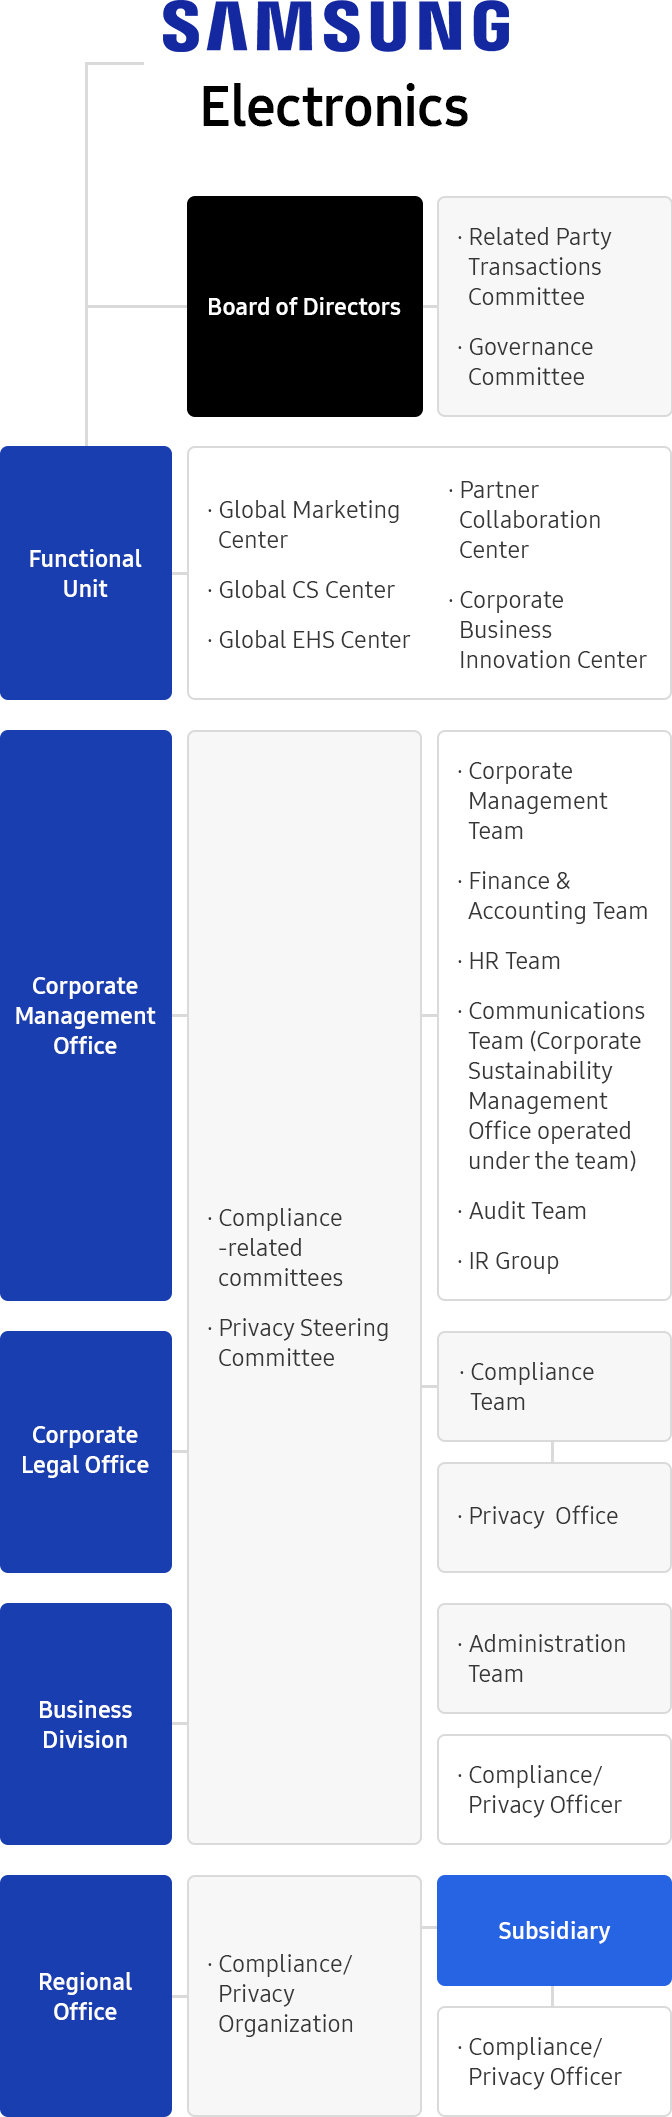This screenshot has width=672, height=2117.
Task: Select the Corporate Management Office box
Action: [x=85, y=1015]
